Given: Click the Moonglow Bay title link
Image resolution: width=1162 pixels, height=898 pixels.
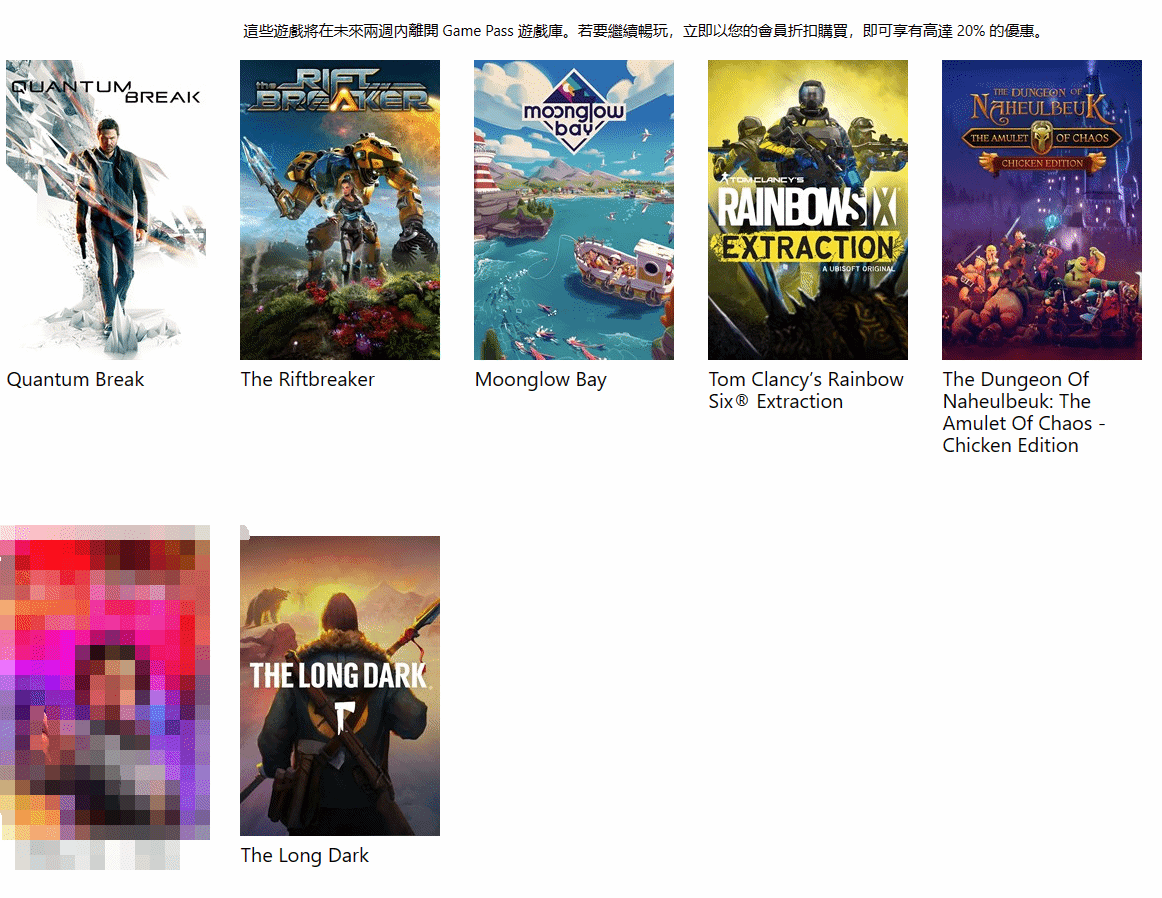Looking at the screenshot, I should click(x=541, y=380).
